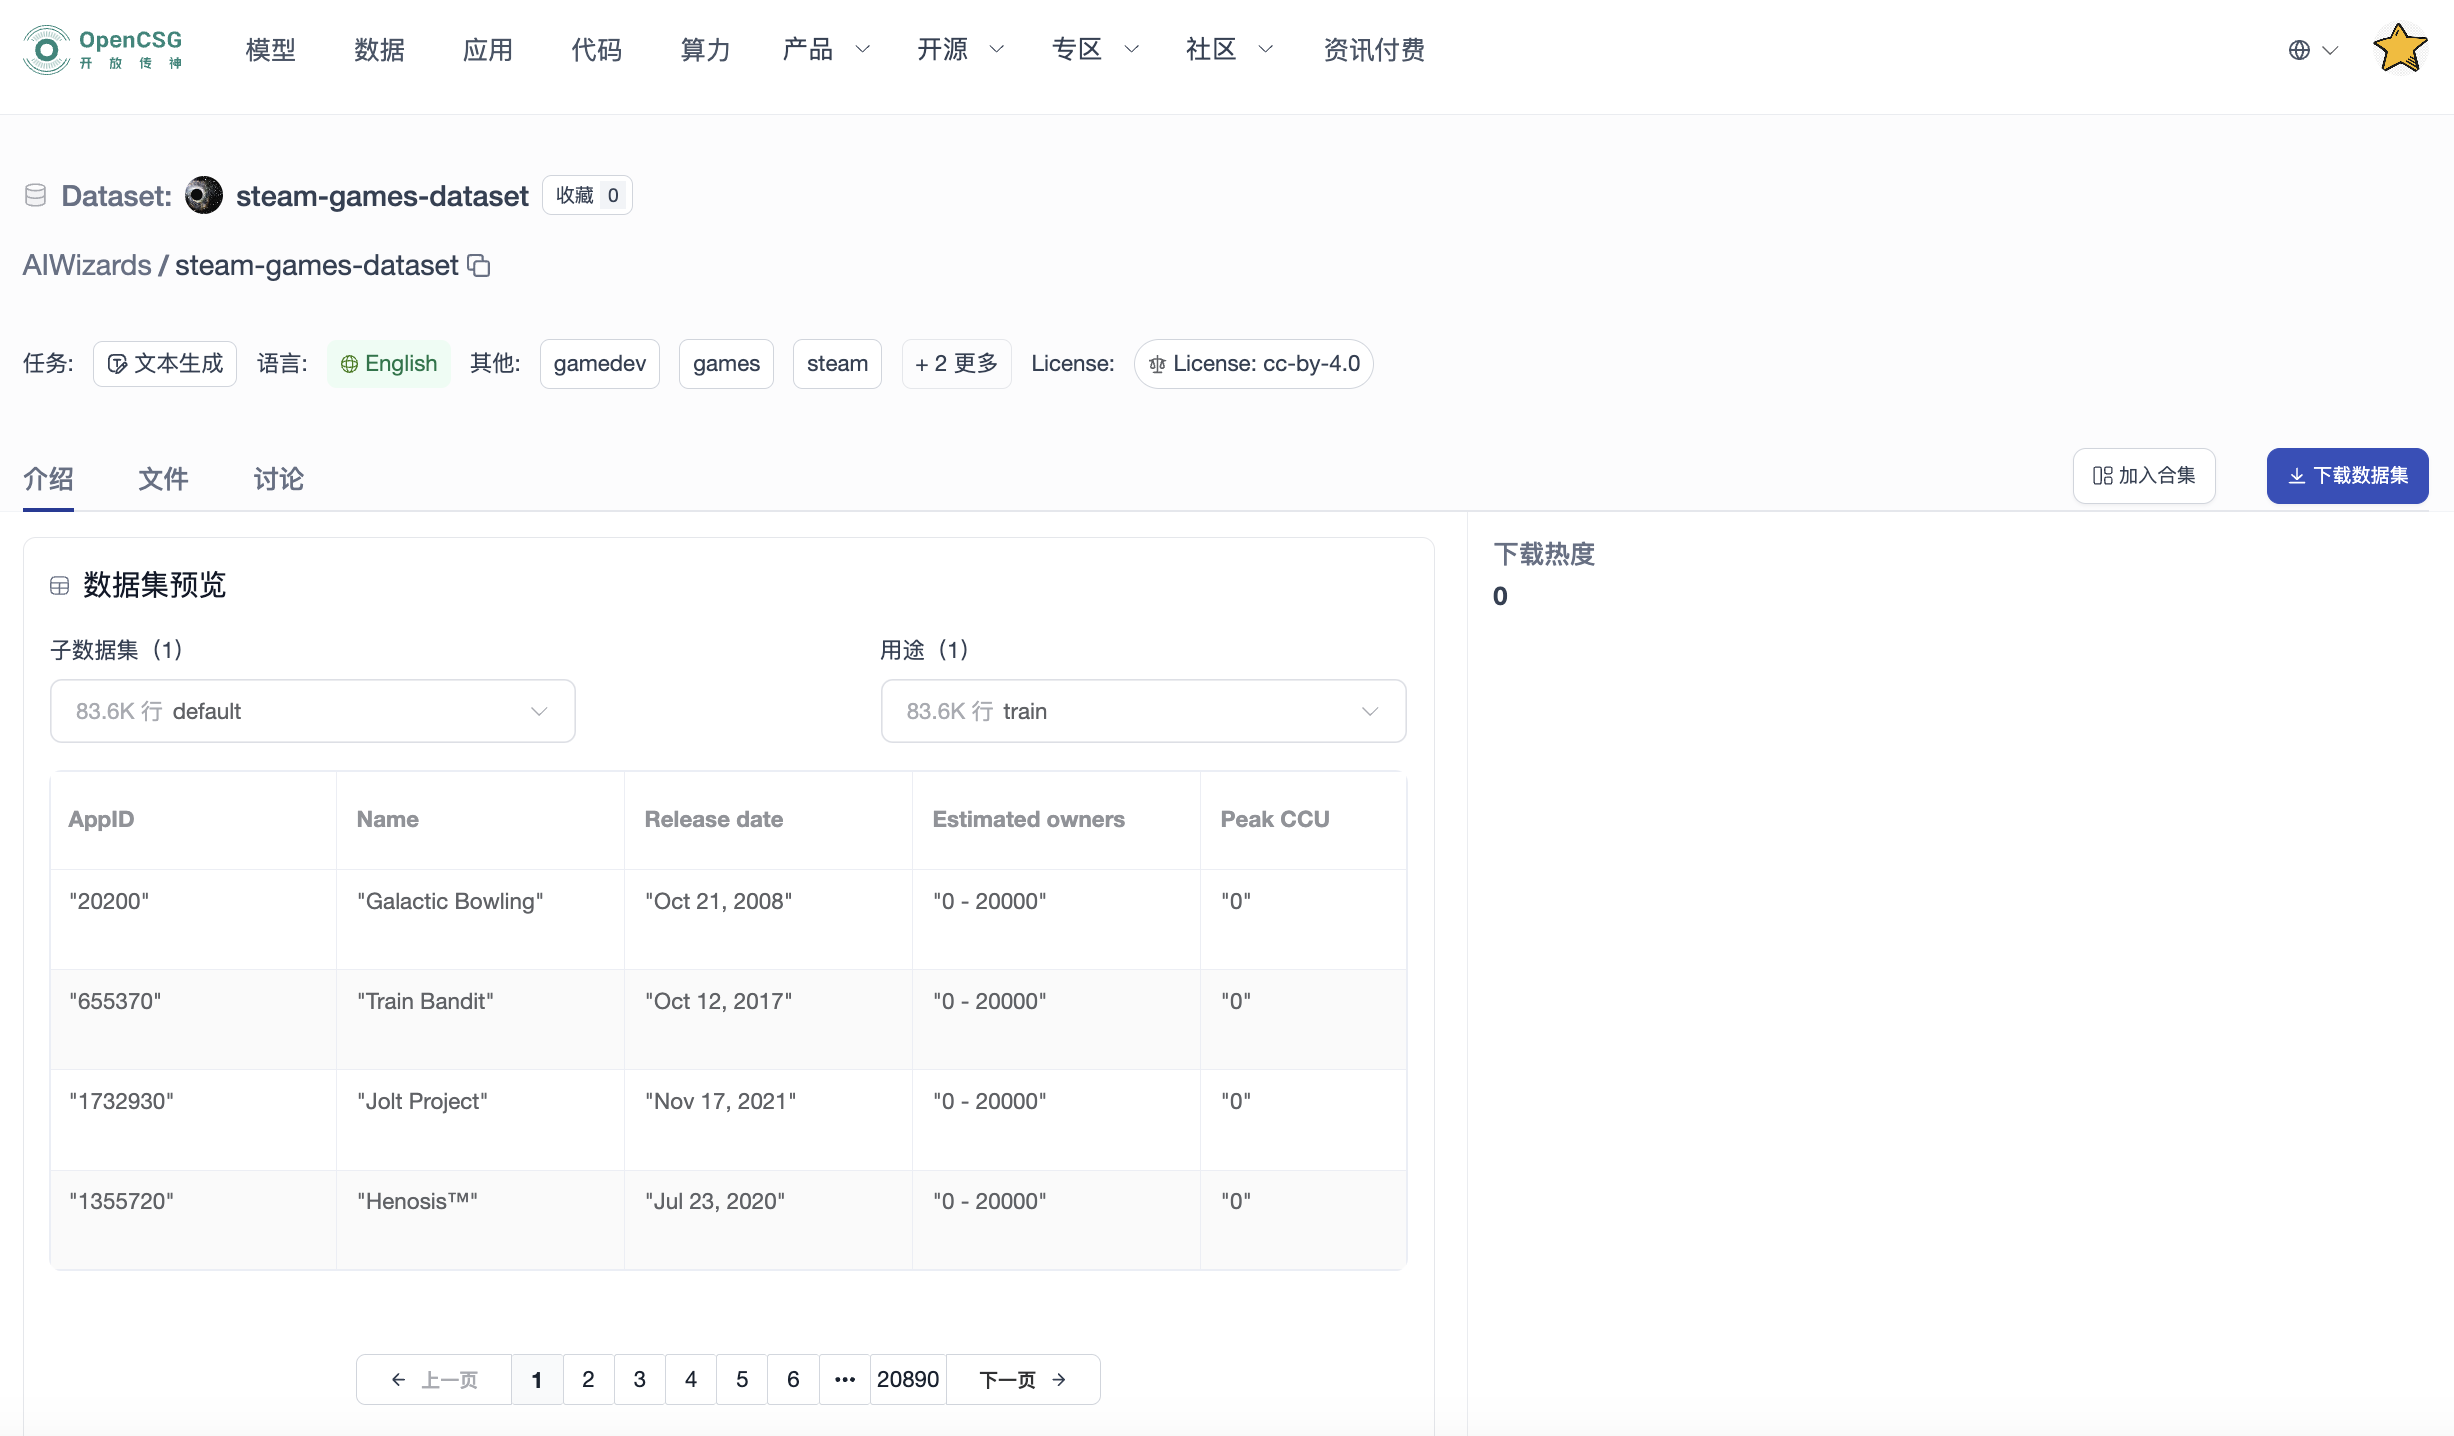
Task: Click the 加入合集 button
Action: click(2144, 476)
